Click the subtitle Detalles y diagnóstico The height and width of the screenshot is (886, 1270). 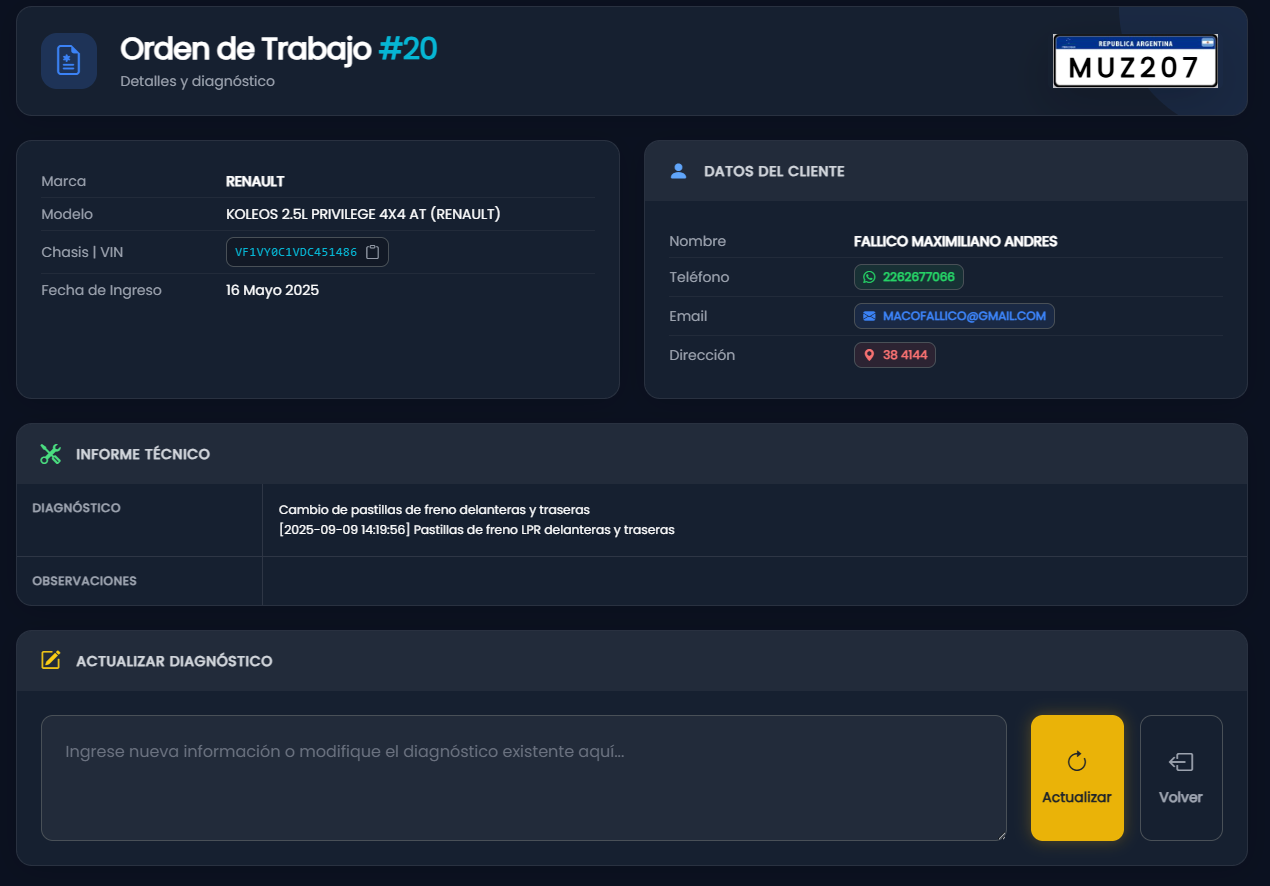(x=197, y=81)
